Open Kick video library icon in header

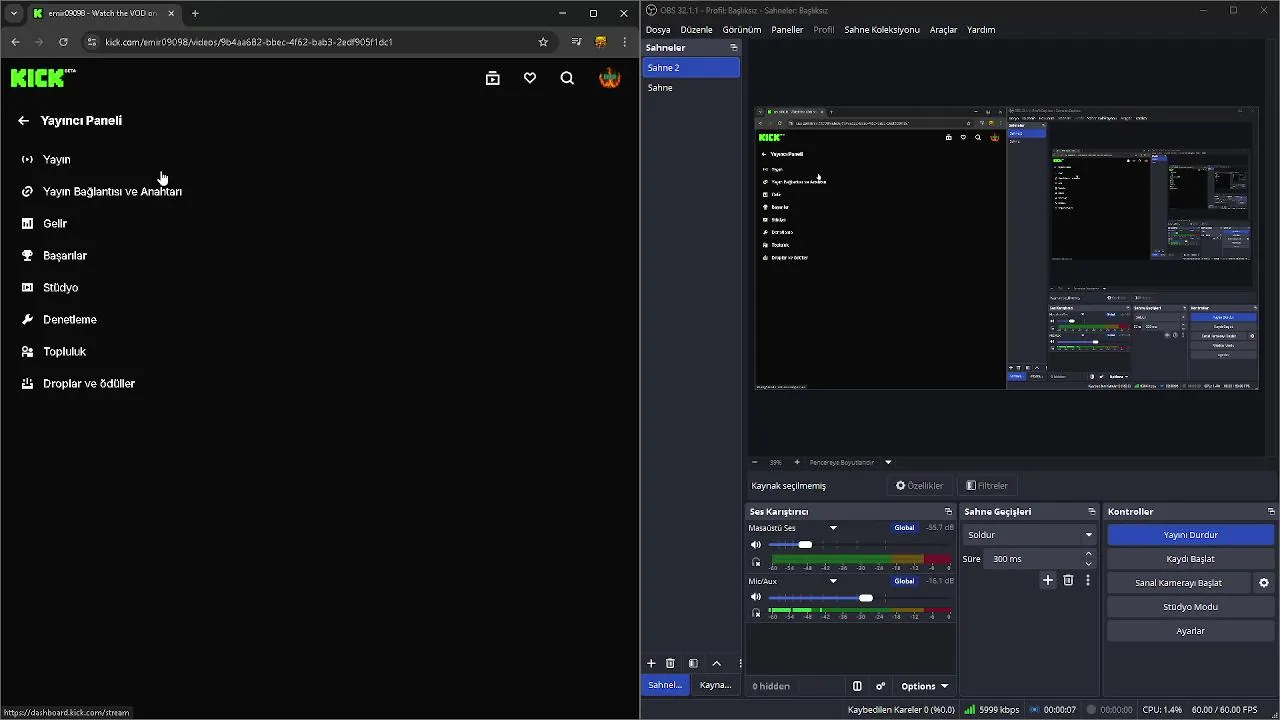pos(492,78)
